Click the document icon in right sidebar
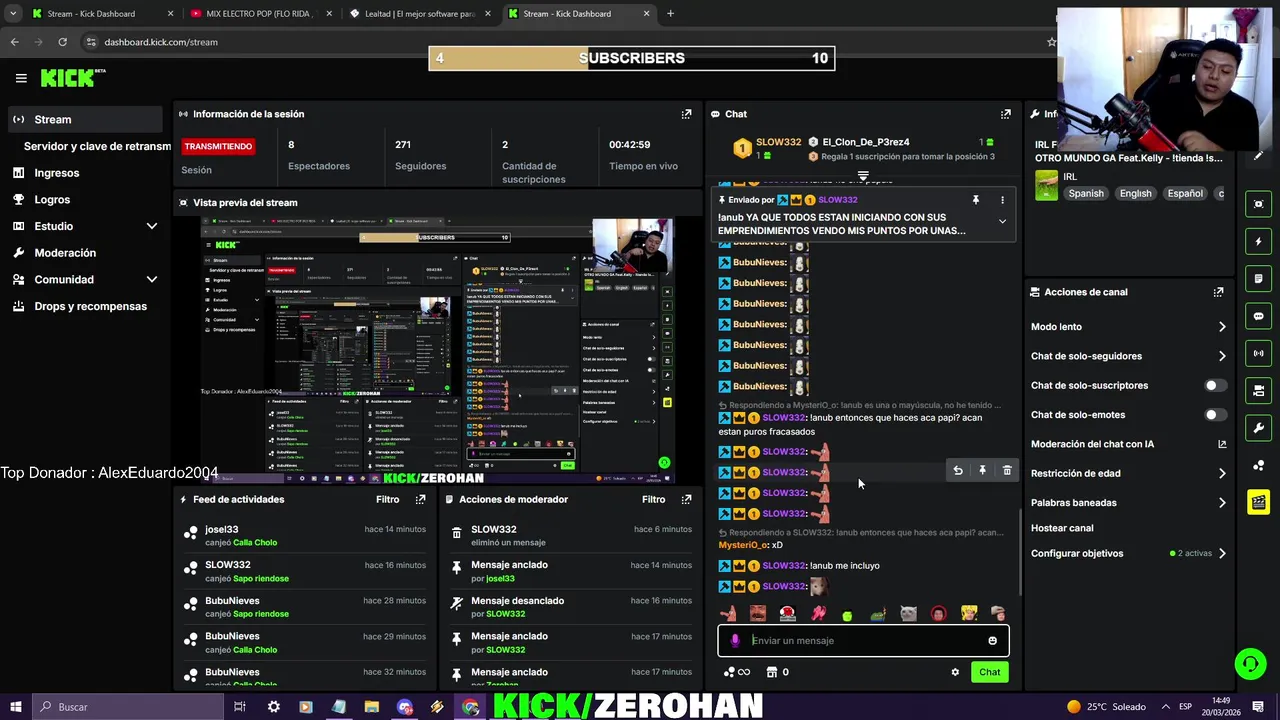The height and width of the screenshot is (720, 1280). coord(1258,279)
